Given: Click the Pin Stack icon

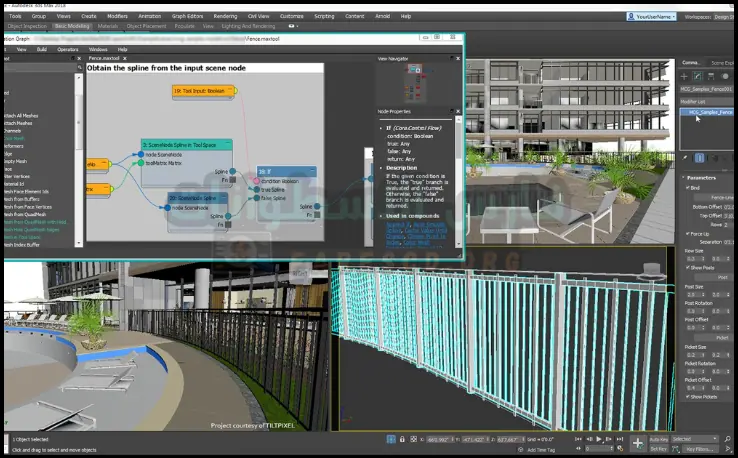Looking at the screenshot, I should 687,157.
